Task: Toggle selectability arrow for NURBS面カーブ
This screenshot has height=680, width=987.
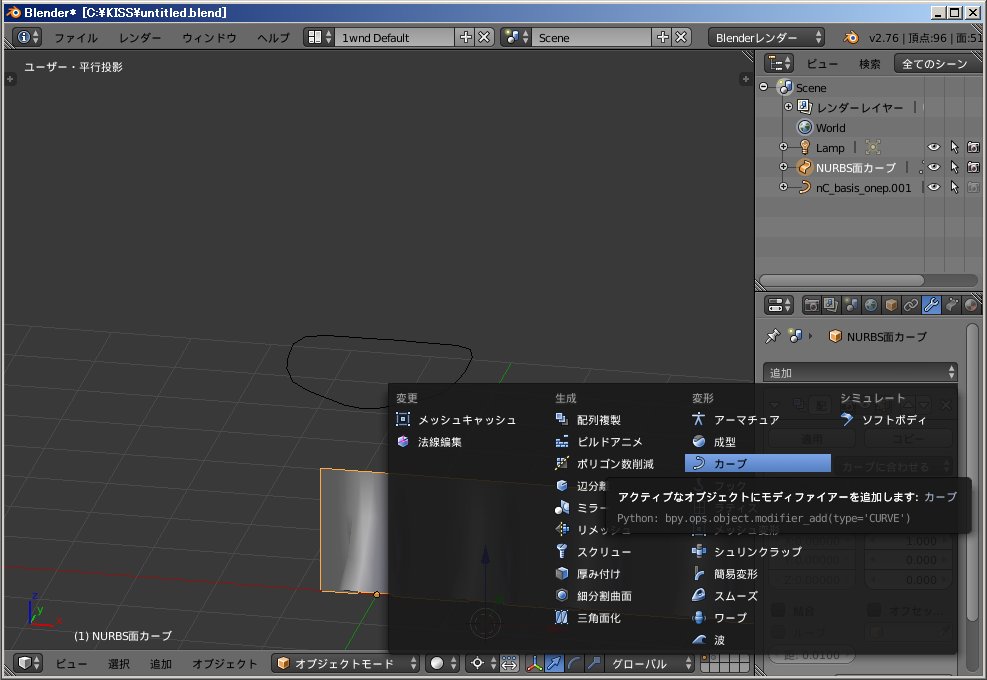Action: (954, 167)
